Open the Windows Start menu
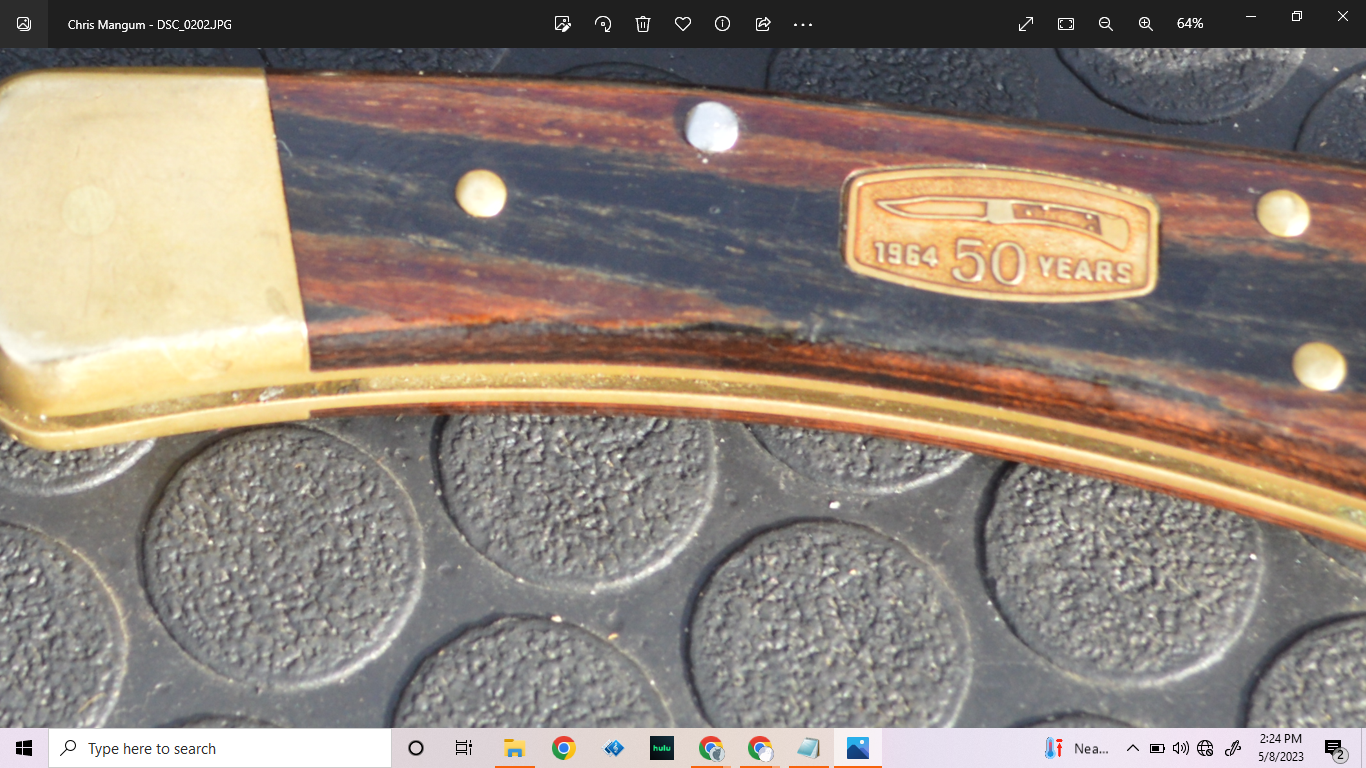Image resolution: width=1366 pixels, height=768 pixels. coord(24,748)
